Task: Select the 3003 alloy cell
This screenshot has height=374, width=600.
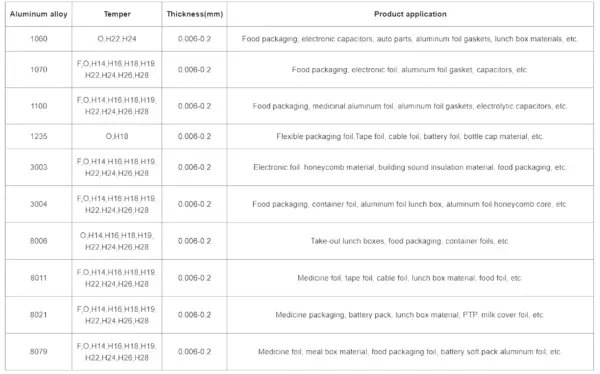Action: coord(39,167)
